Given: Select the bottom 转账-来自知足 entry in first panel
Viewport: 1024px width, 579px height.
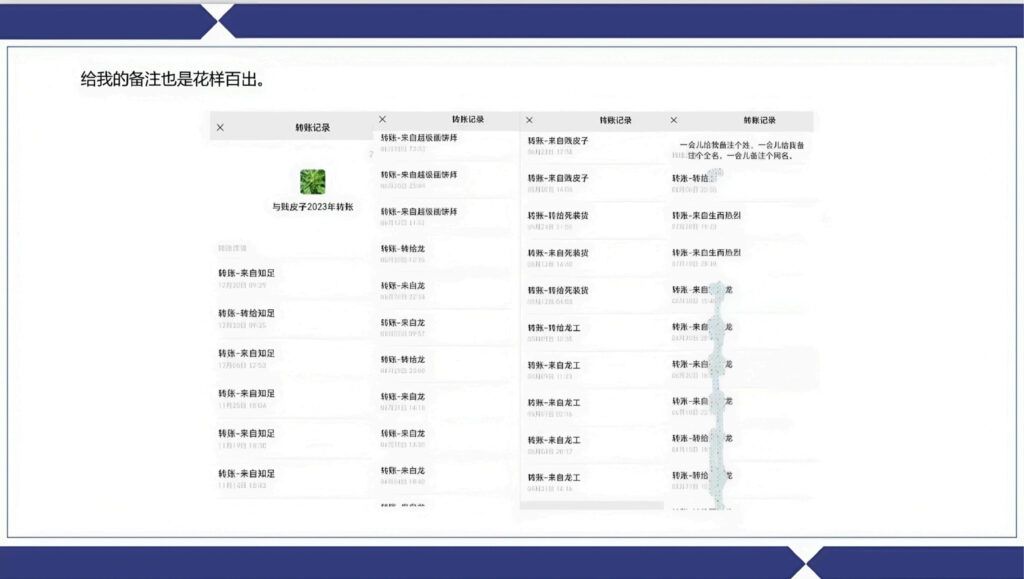Looking at the screenshot, I should click(x=247, y=473).
